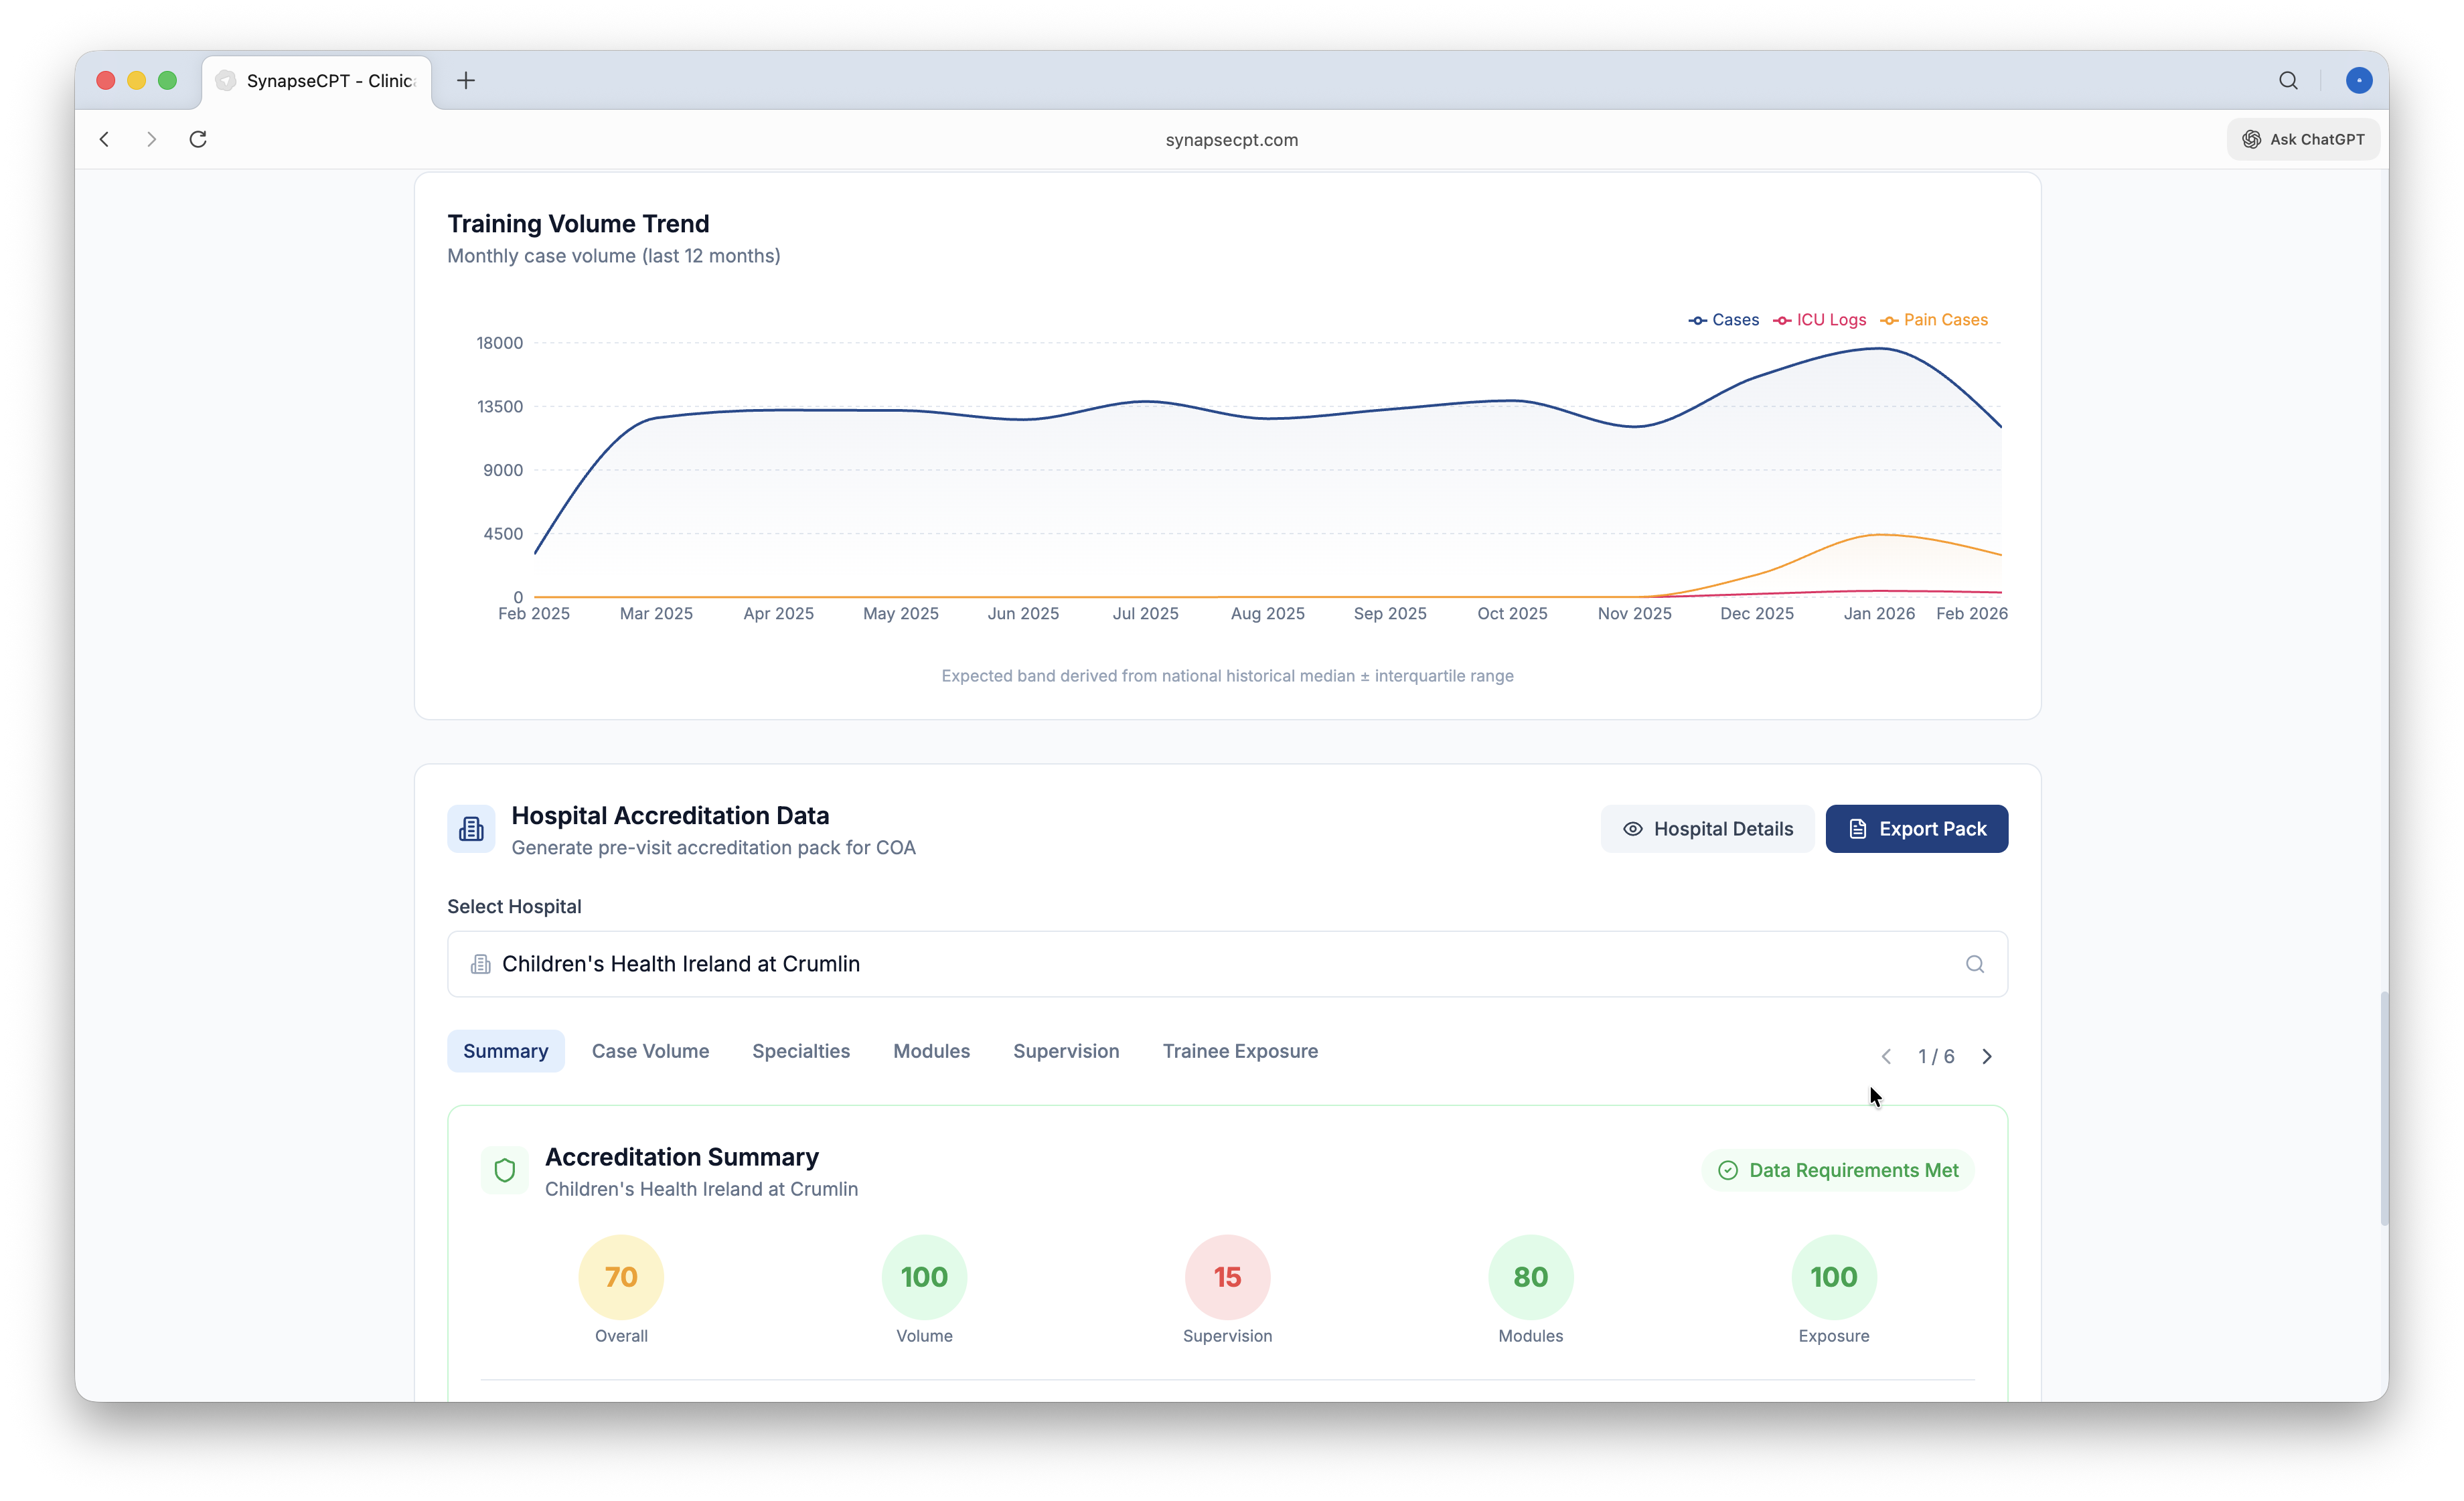Switch to the Case Volume tab
Screen dimensions: 2464x1501
(x=650, y=1051)
